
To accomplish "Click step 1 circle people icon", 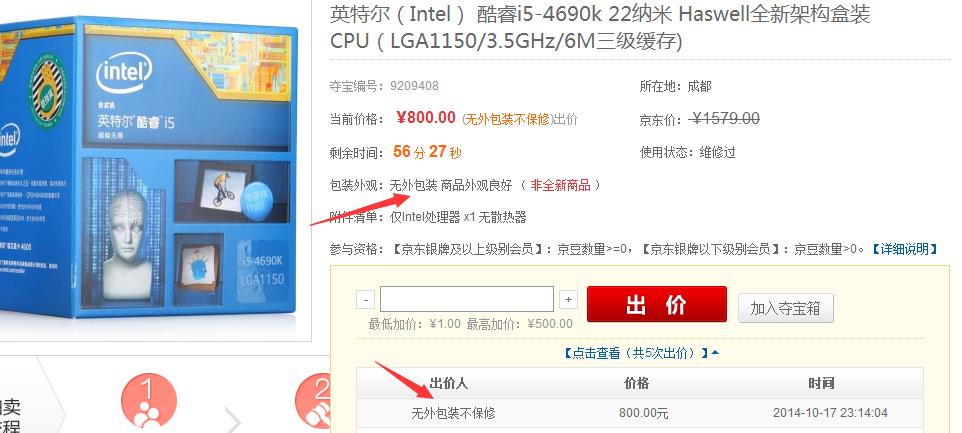I will (x=148, y=401).
